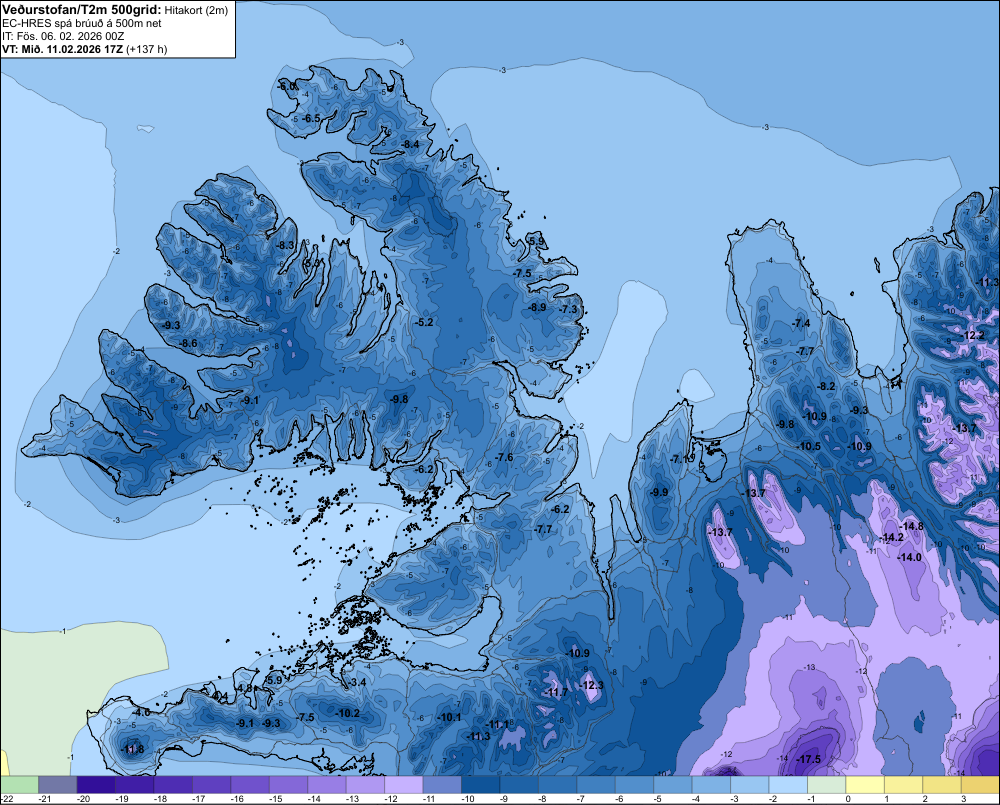The width and height of the screenshot is (1000, 805).
Task: Select legend swatch between -8 and -7
Action: [x=557, y=784]
